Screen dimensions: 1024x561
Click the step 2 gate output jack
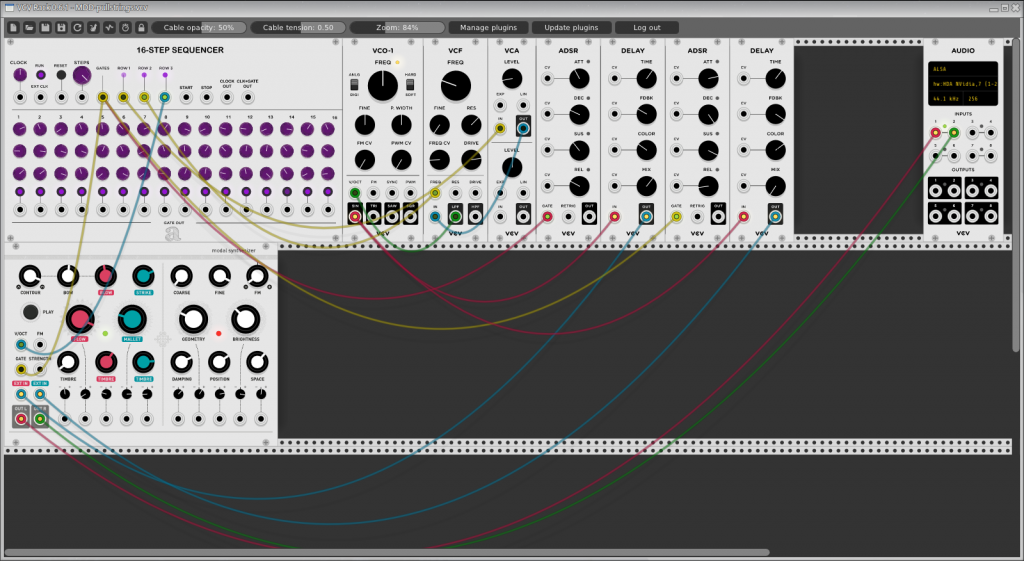tap(40, 210)
